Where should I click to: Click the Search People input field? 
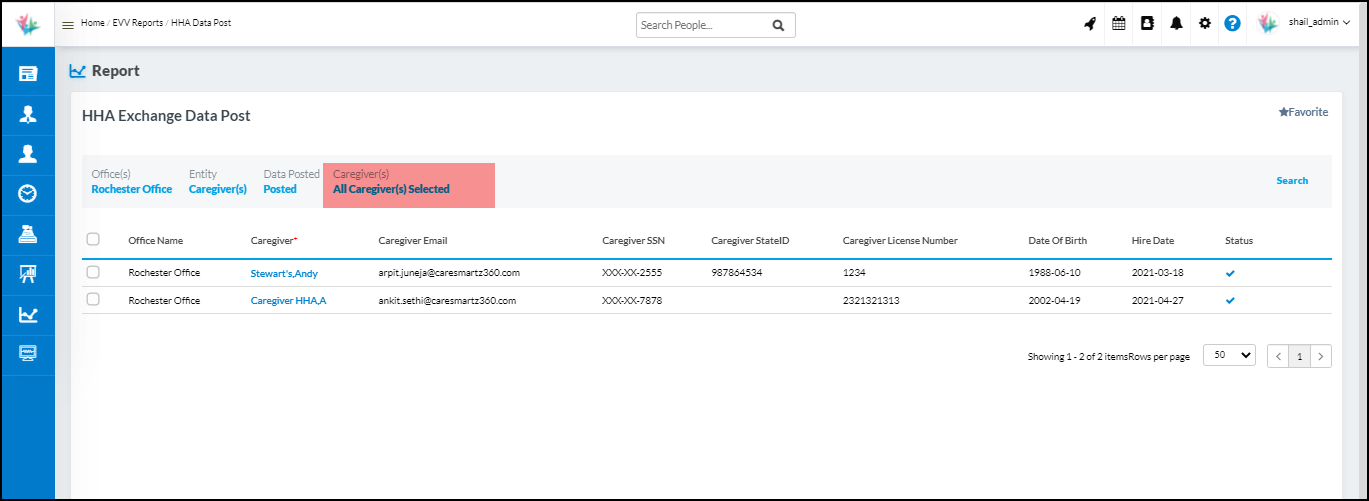[x=702, y=26]
